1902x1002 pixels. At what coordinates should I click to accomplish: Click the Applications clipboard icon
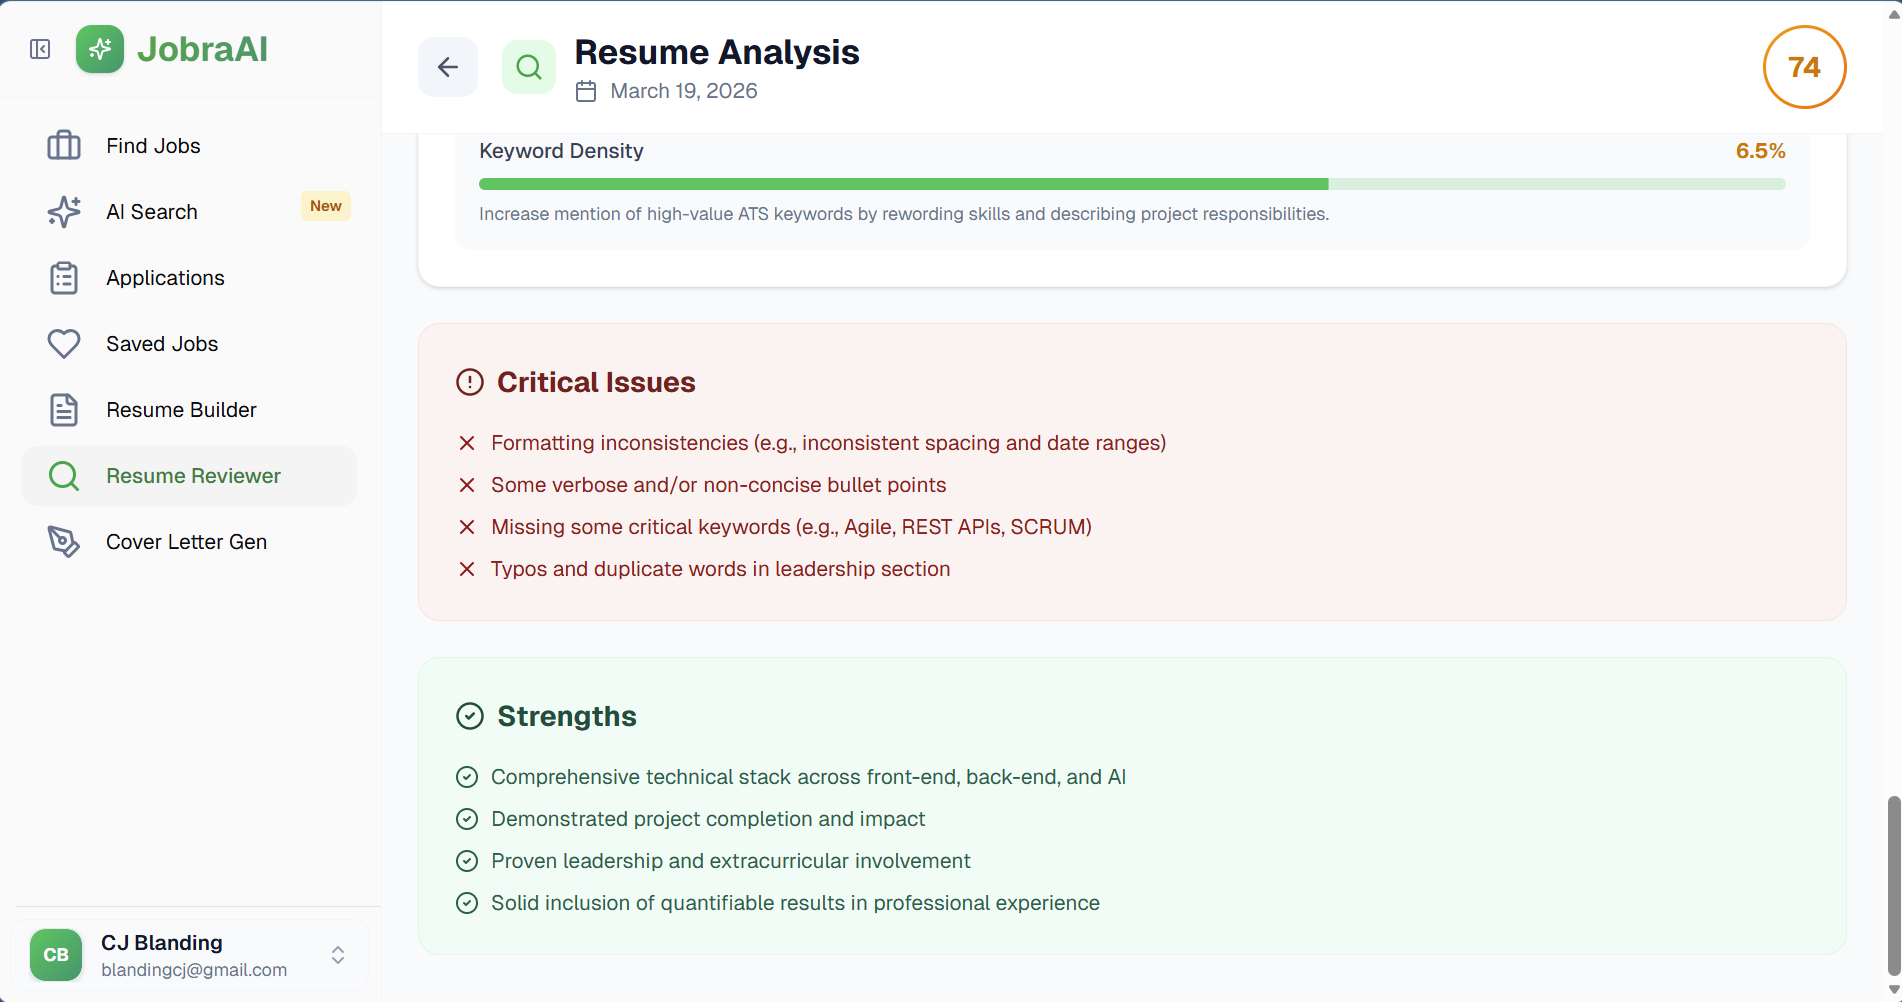64,278
